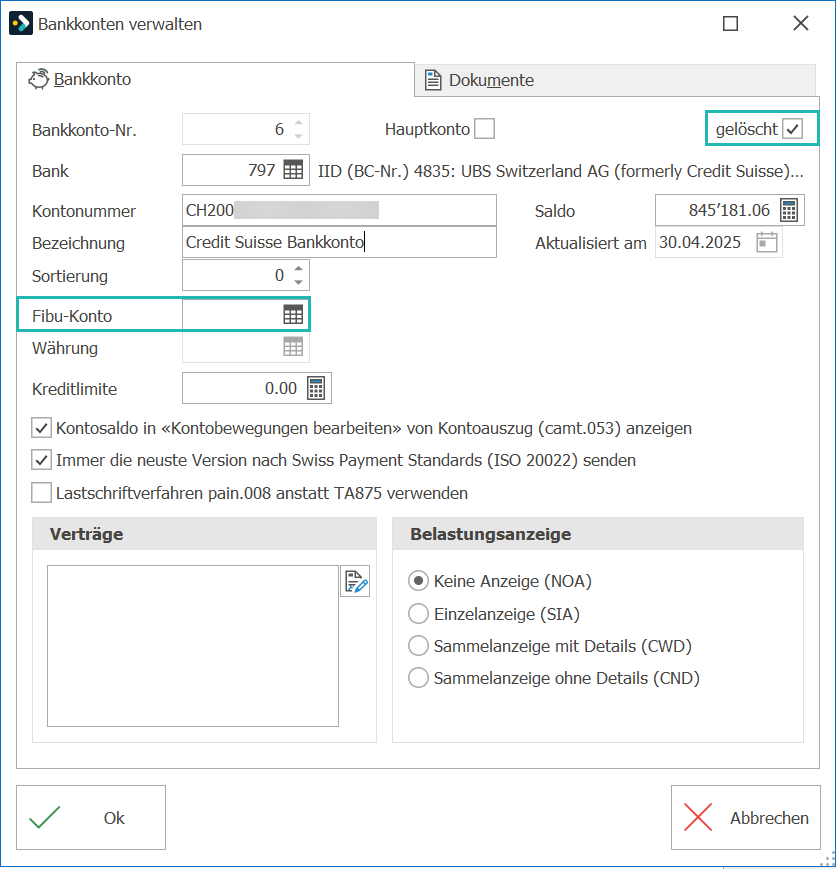Click inside the Verträge list box
Viewport: 836px width, 869px height.
tap(193, 646)
